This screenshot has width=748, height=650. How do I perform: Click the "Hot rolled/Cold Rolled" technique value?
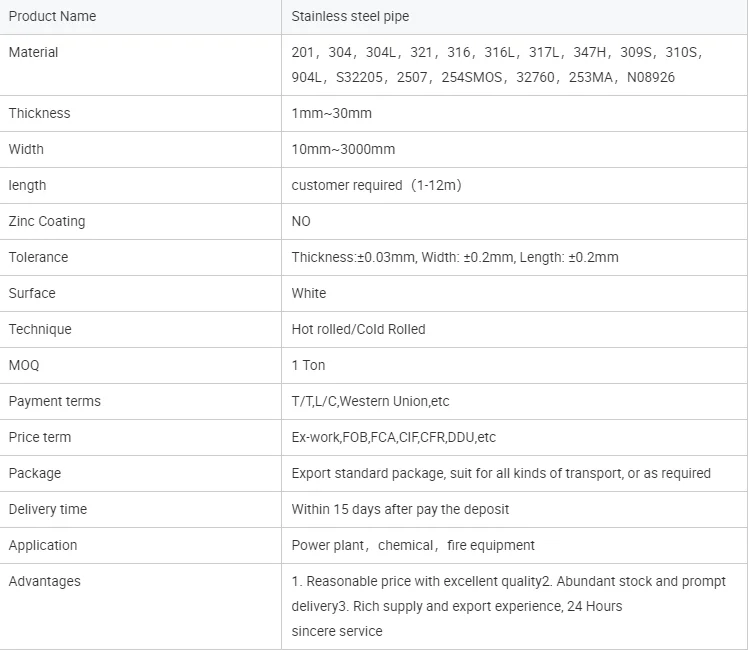[358, 329]
